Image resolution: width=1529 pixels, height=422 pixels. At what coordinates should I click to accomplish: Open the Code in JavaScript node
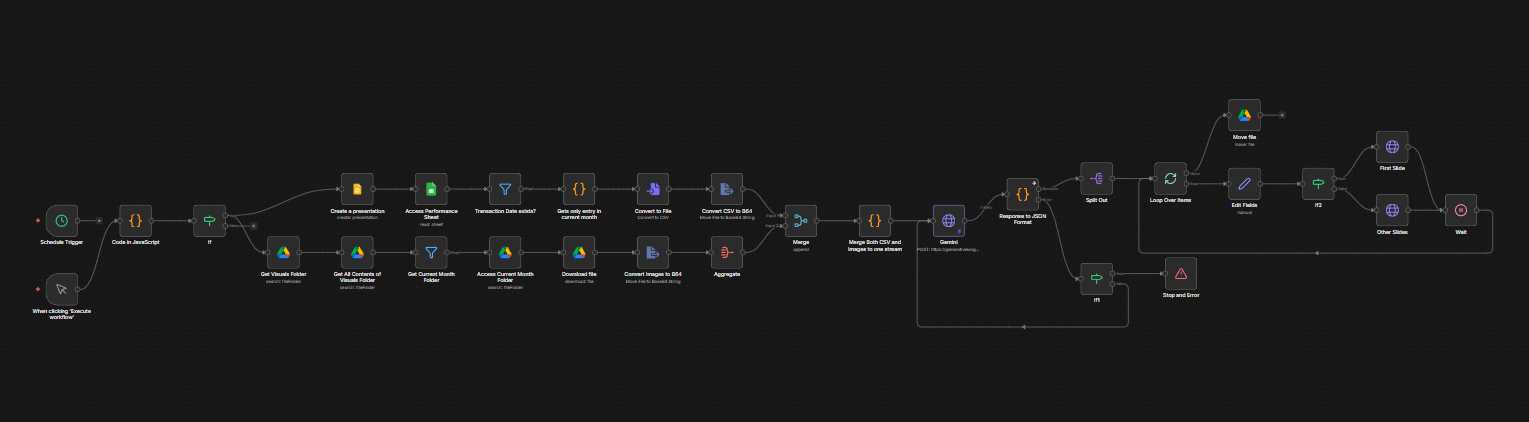[136, 220]
